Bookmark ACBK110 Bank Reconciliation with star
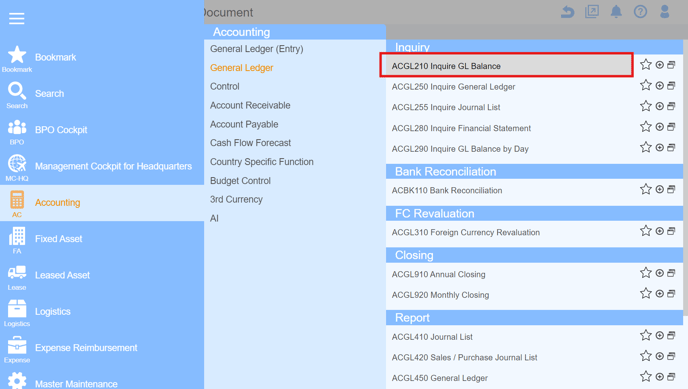The height and width of the screenshot is (389, 688). [645, 189]
